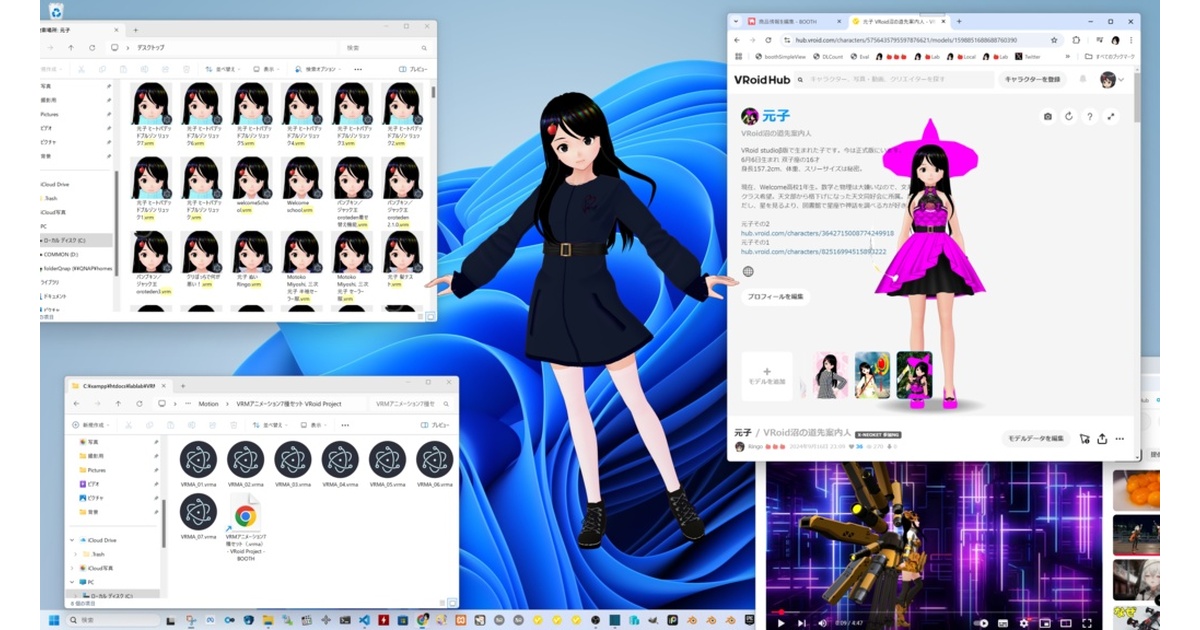Reset the VRoid Hub model view with the rotate icon
1200x630 pixels.
[x=1069, y=116]
